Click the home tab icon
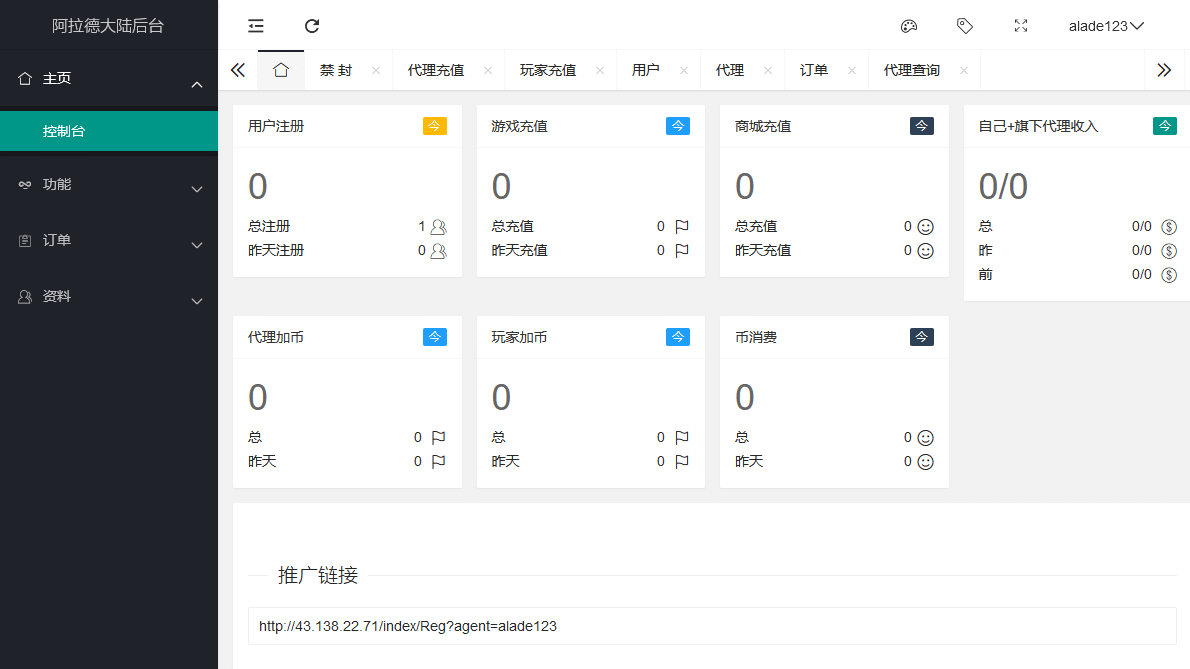 (281, 70)
